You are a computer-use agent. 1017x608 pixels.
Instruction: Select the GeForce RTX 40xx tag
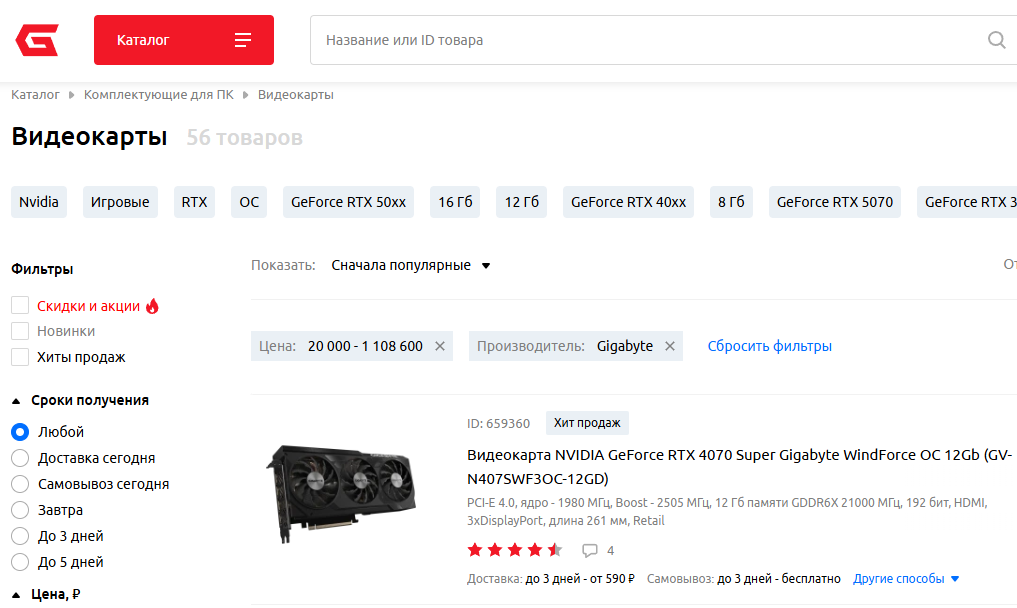tap(628, 202)
